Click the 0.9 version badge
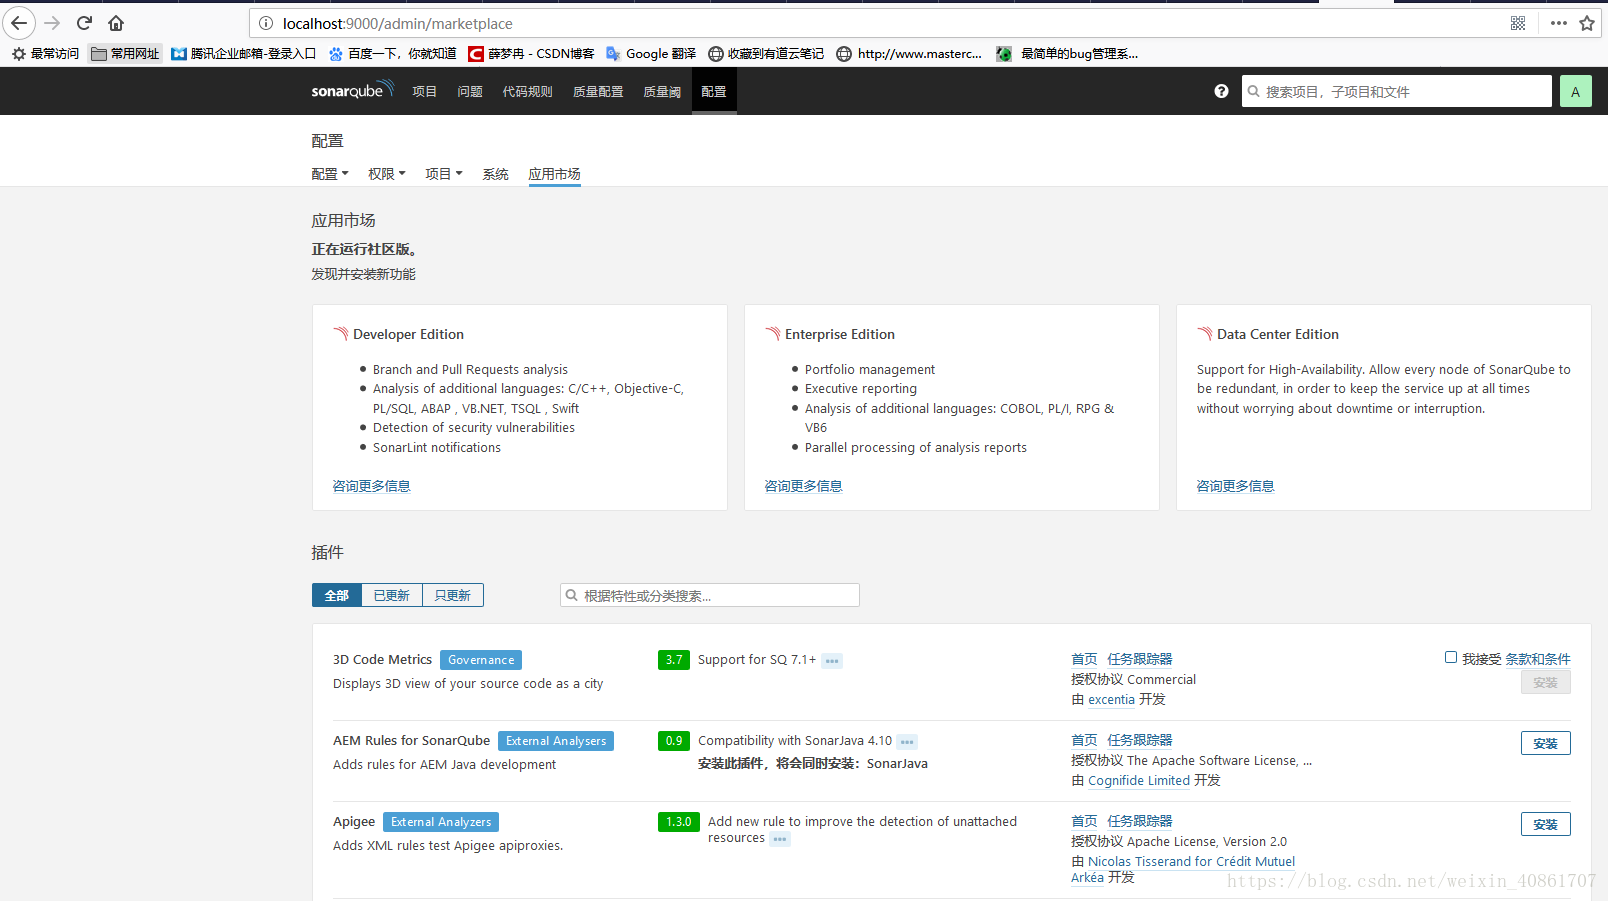1608x901 pixels. (674, 741)
